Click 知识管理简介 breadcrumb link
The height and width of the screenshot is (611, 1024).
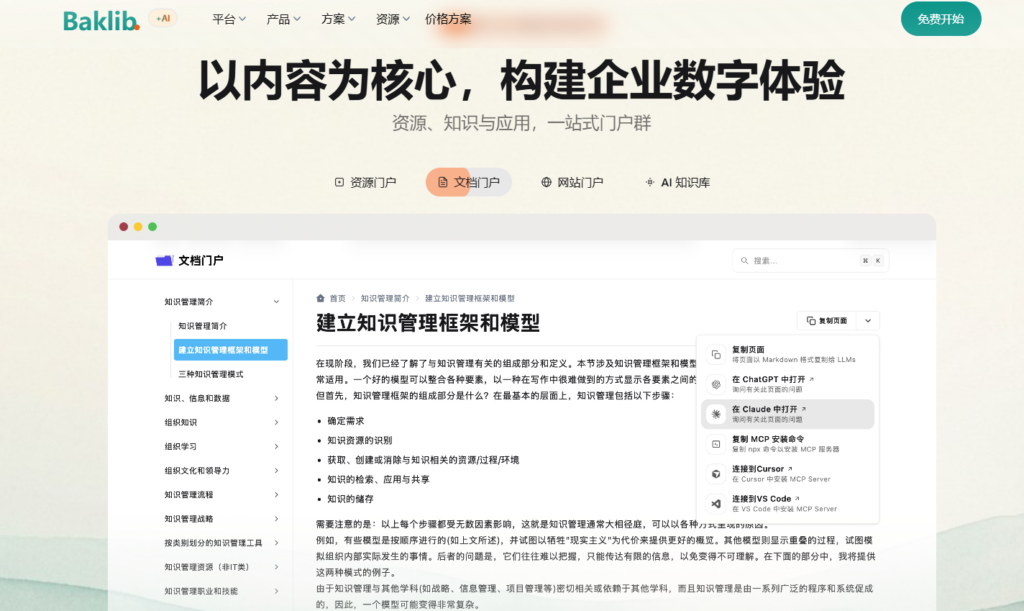(x=385, y=298)
